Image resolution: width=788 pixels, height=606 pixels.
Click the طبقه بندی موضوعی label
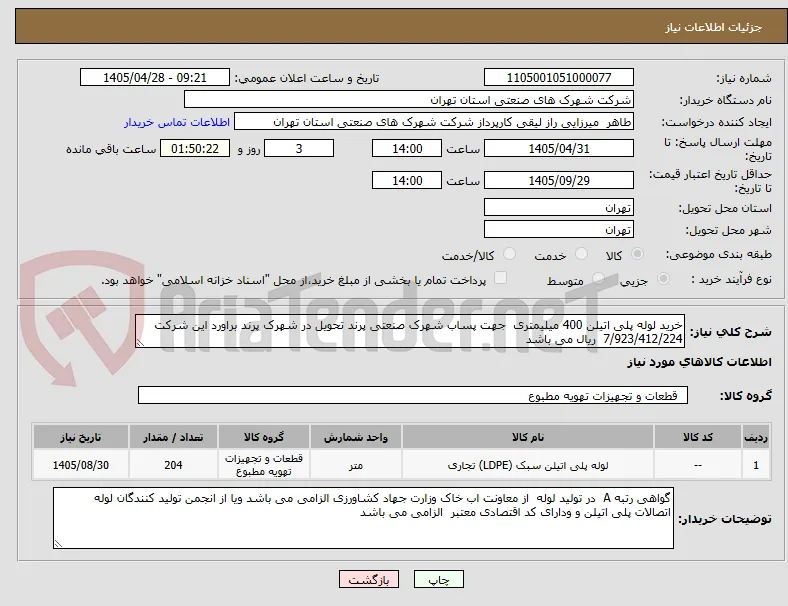[x=719, y=254]
